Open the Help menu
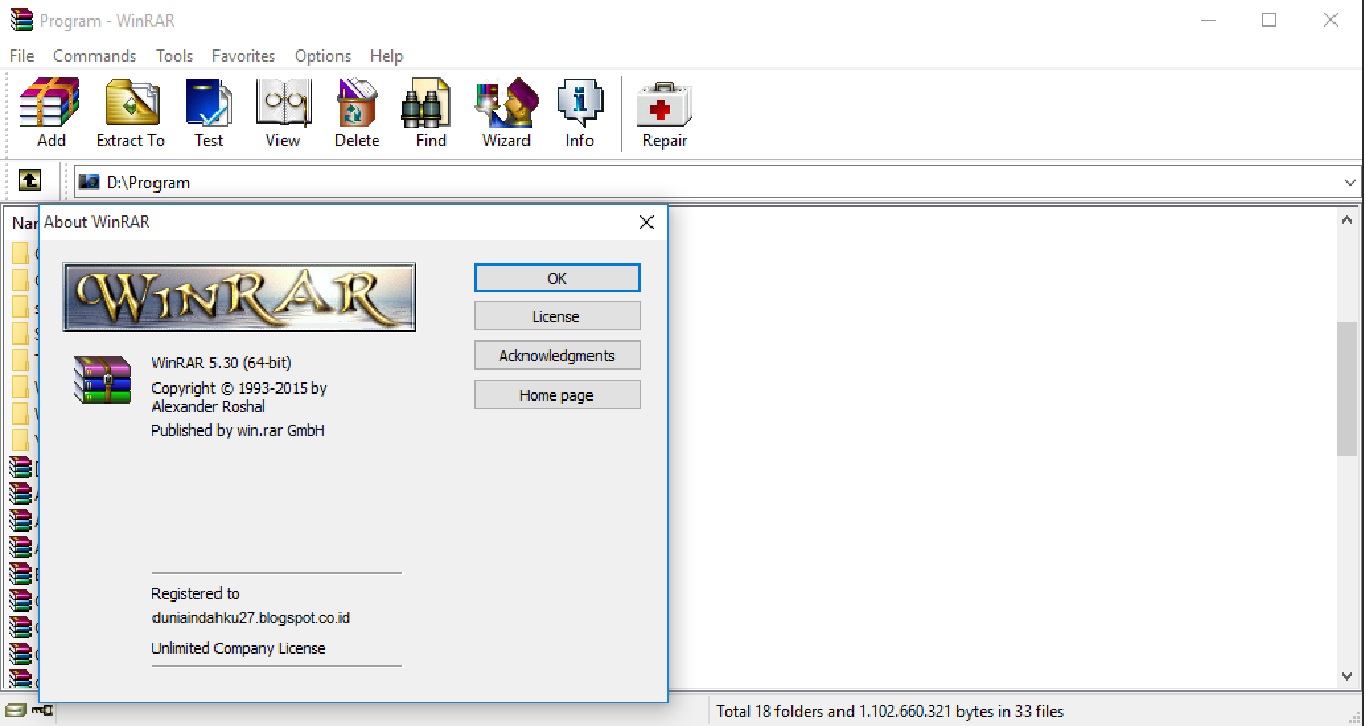 [x=386, y=56]
